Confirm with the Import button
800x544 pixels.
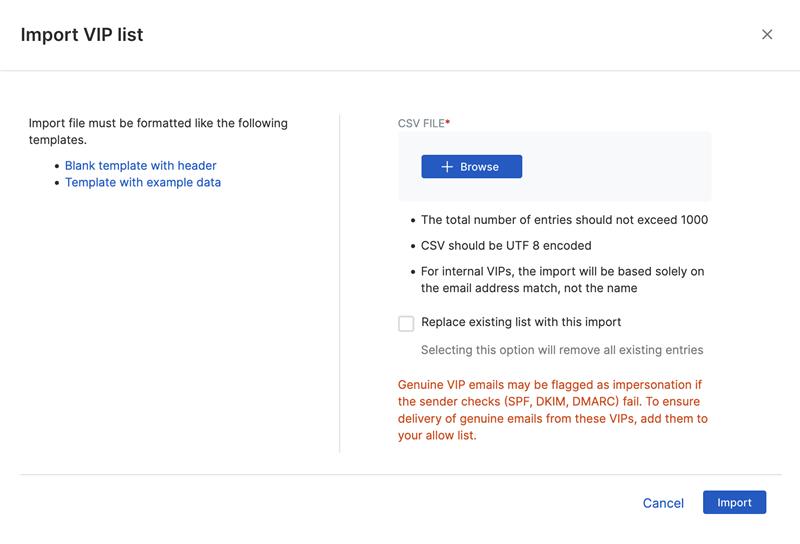[x=734, y=502]
